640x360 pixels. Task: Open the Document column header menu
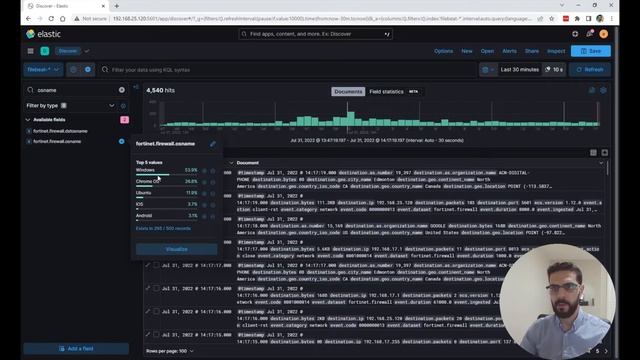pyautogui.click(x=601, y=163)
